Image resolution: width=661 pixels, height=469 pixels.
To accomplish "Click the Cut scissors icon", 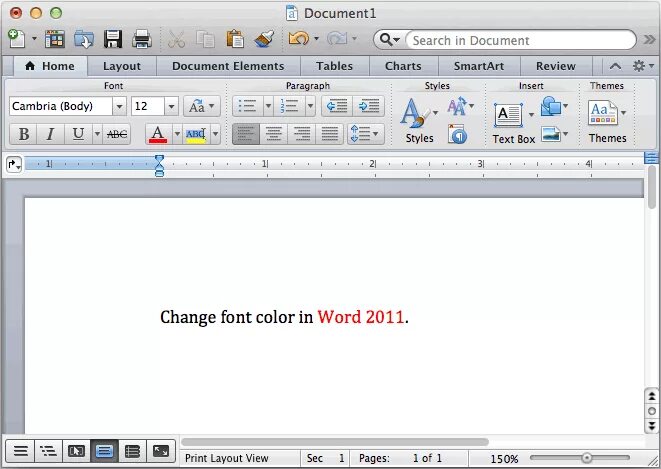I will (176, 40).
